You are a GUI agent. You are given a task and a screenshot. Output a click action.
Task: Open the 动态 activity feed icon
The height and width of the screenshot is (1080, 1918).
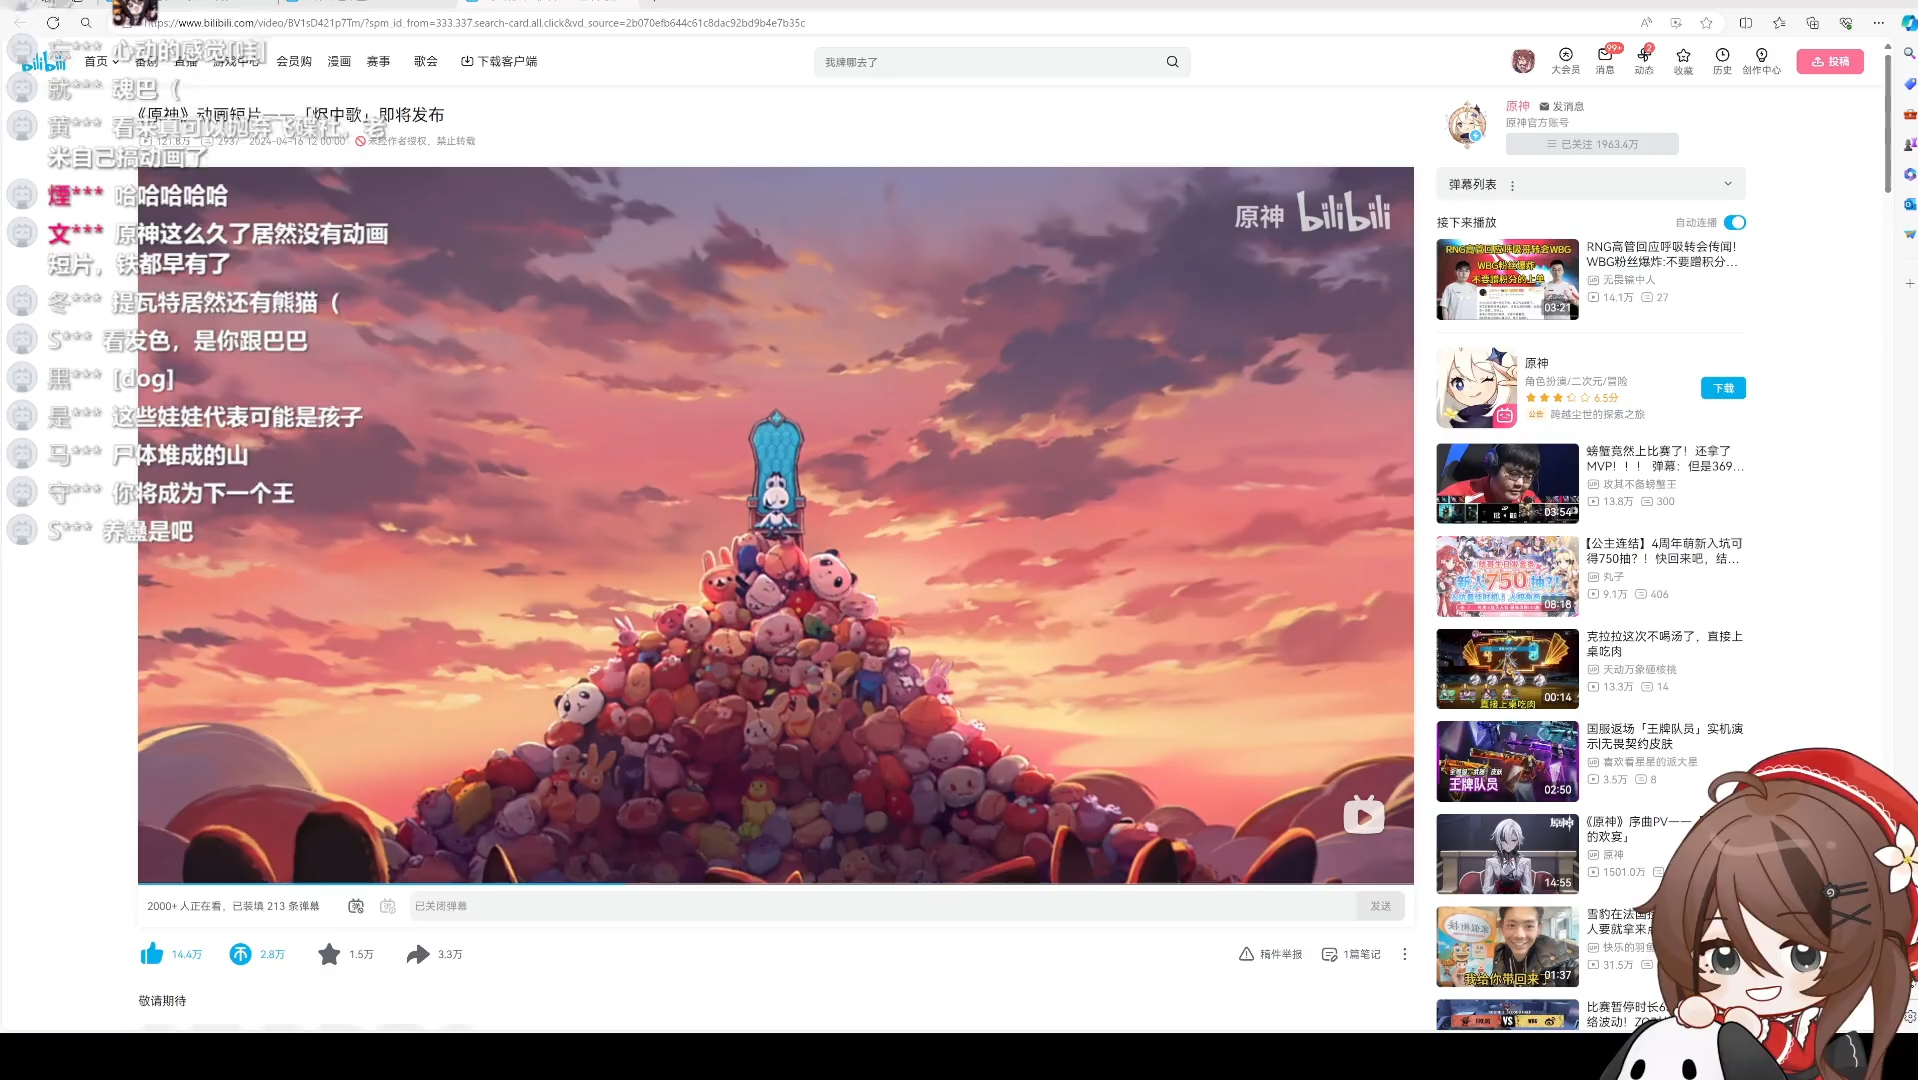click(x=1644, y=61)
